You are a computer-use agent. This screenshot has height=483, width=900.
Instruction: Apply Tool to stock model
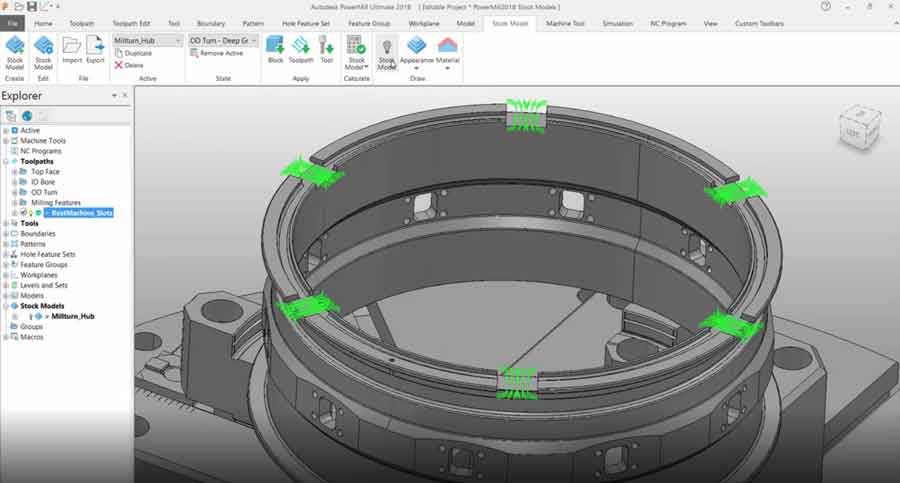pyautogui.click(x=326, y=50)
